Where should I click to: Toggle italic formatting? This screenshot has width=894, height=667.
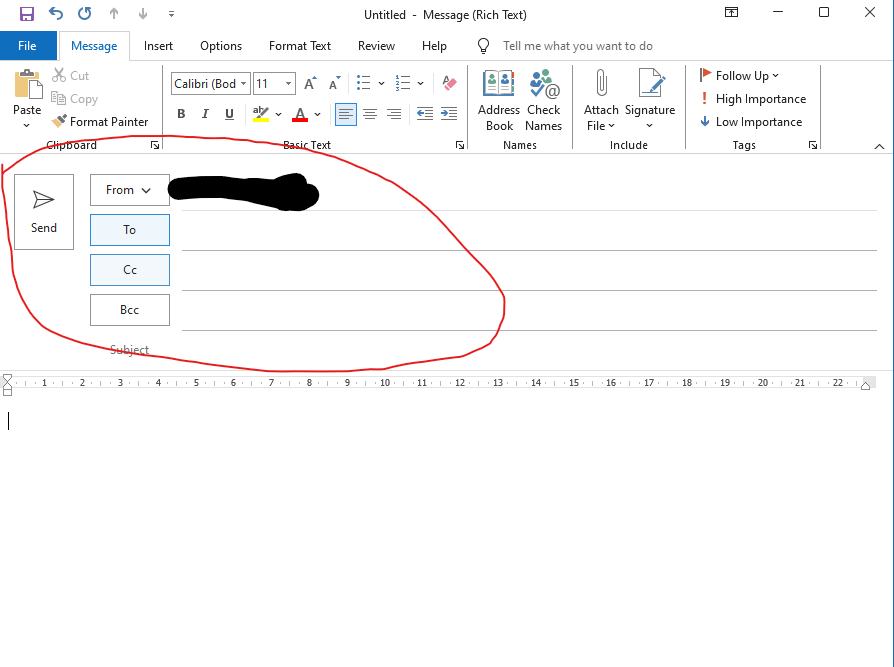point(205,114)
